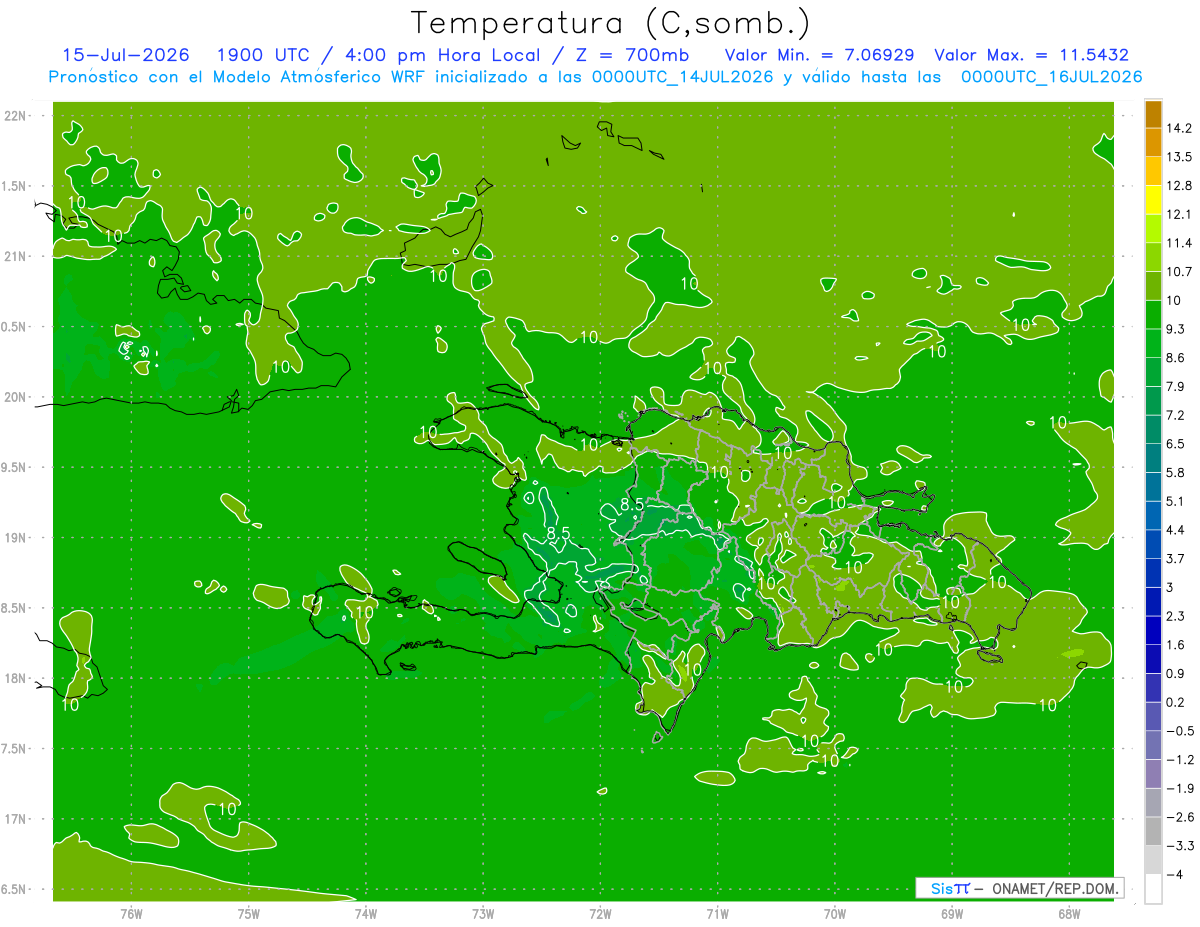The image size is (1200, 927).
Task: Click the "12.1" legend value
Action: [1179, 215]
